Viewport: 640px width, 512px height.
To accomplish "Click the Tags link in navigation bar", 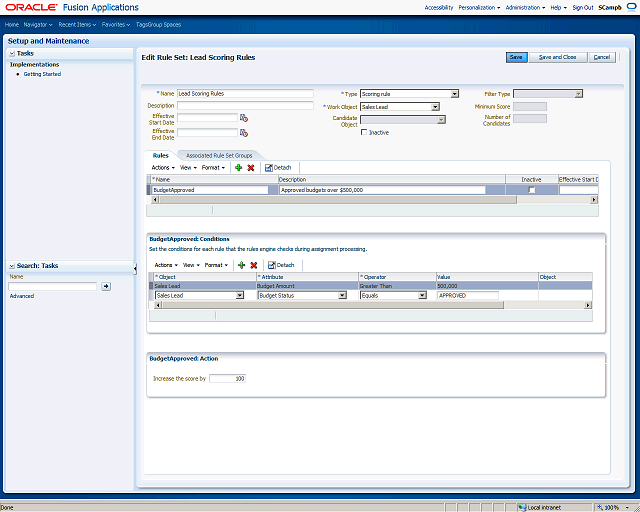I will (x=141, y=24).
